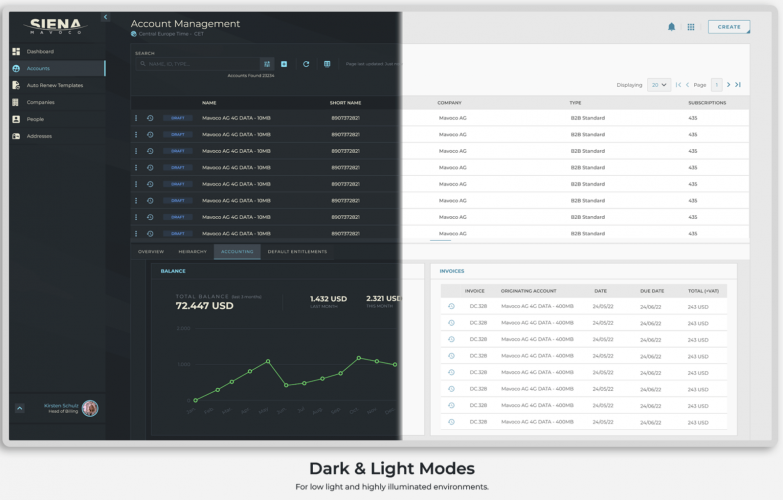Viewport: 783px width, 500px height.
Task: Sort invoices by TOTAL (+VAT) header
Action: tap(703, 291)
